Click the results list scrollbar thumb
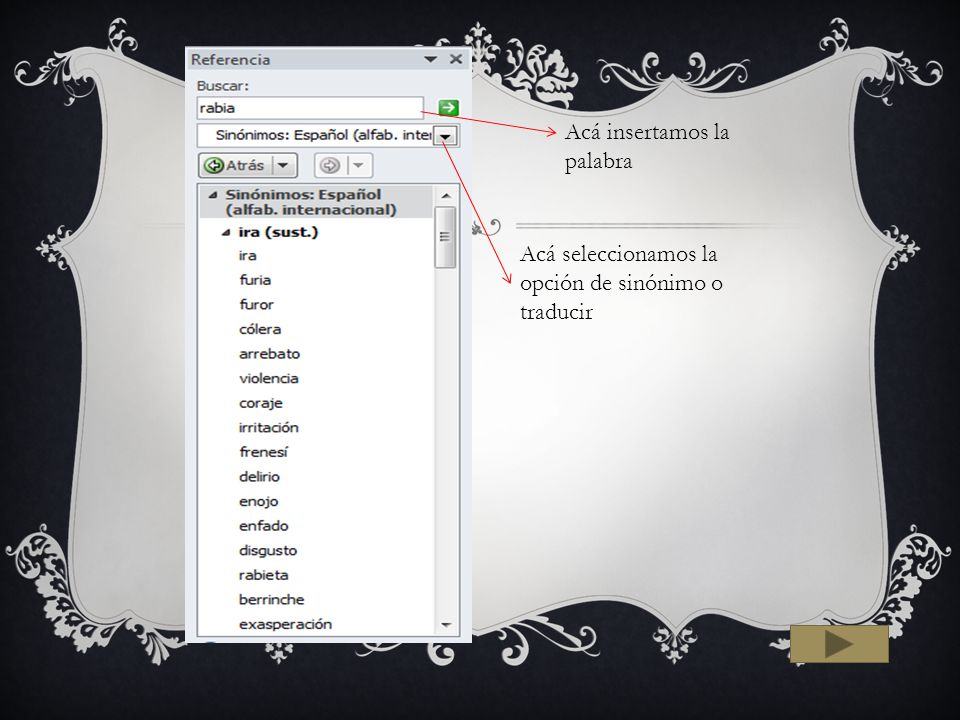 (445, 237)
